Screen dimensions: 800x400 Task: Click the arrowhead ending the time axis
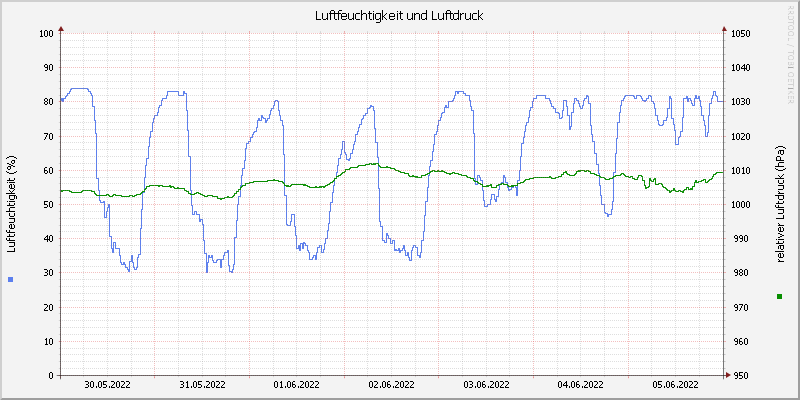728,376
